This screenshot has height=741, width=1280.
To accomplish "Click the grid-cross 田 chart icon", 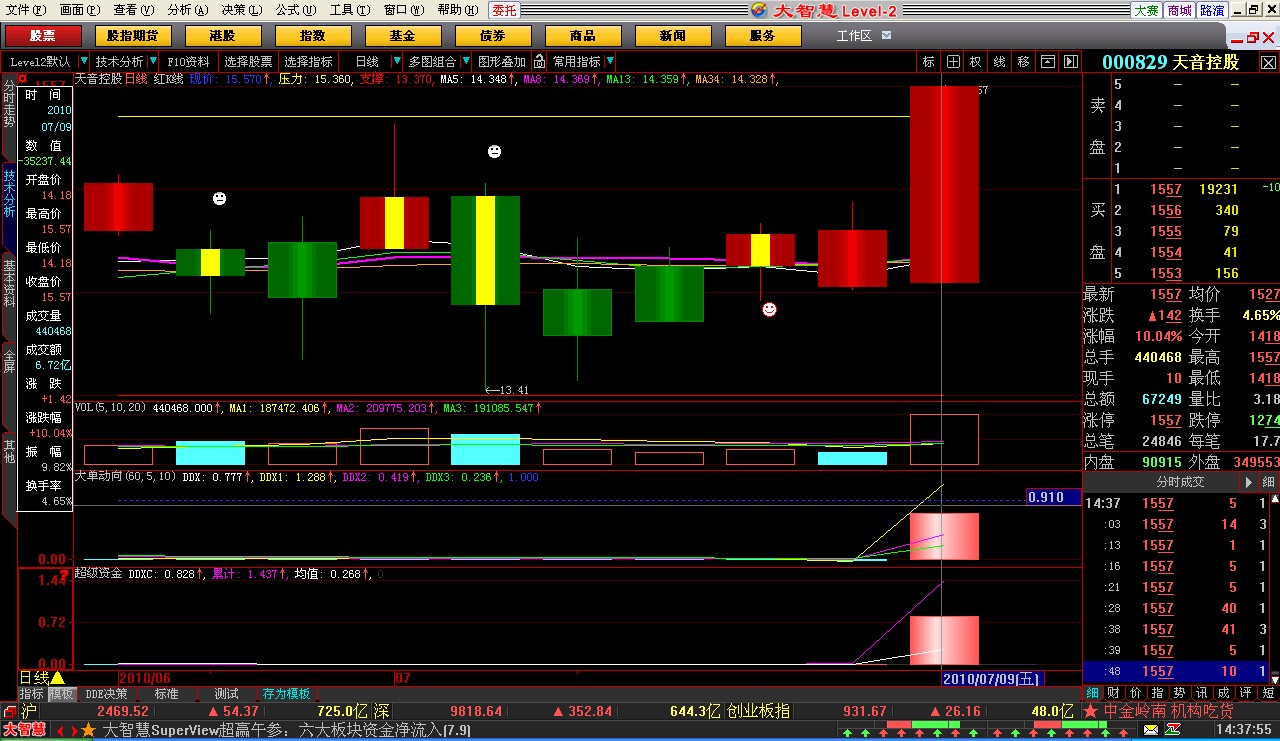I will [954, 61].
